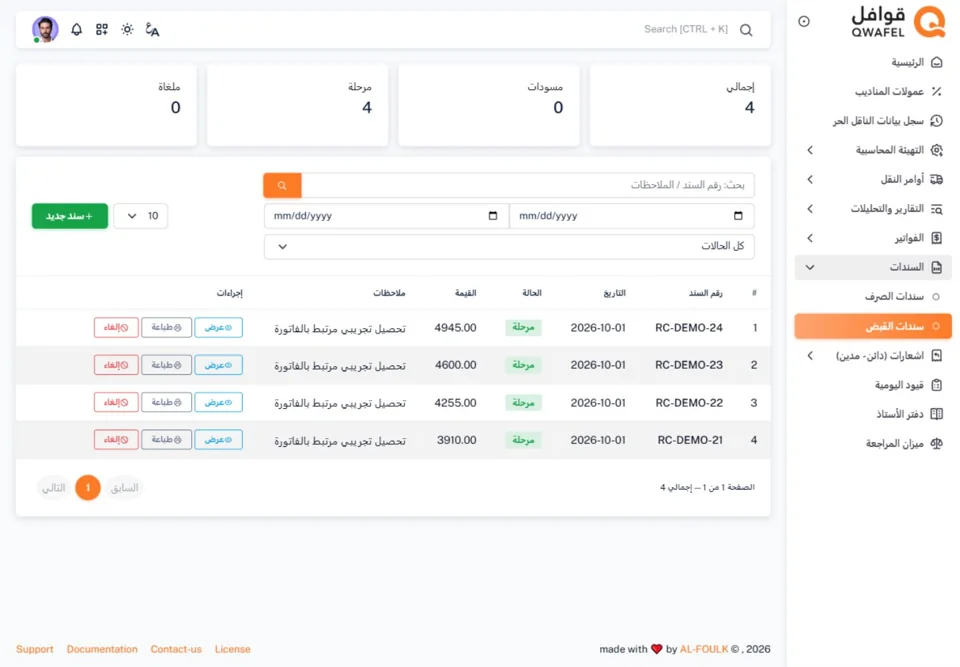This screenshot has width=960, height=667.
Task: Open the Documentation footer link
Action: click(102, 649)
